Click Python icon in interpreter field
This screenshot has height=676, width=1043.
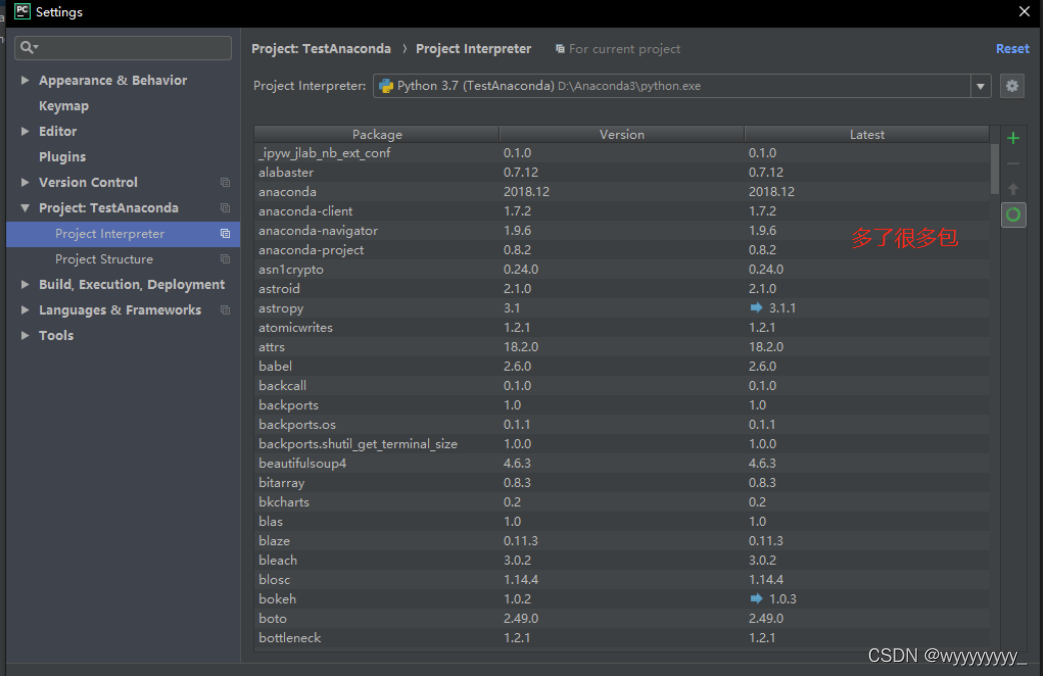pos(386,86)
